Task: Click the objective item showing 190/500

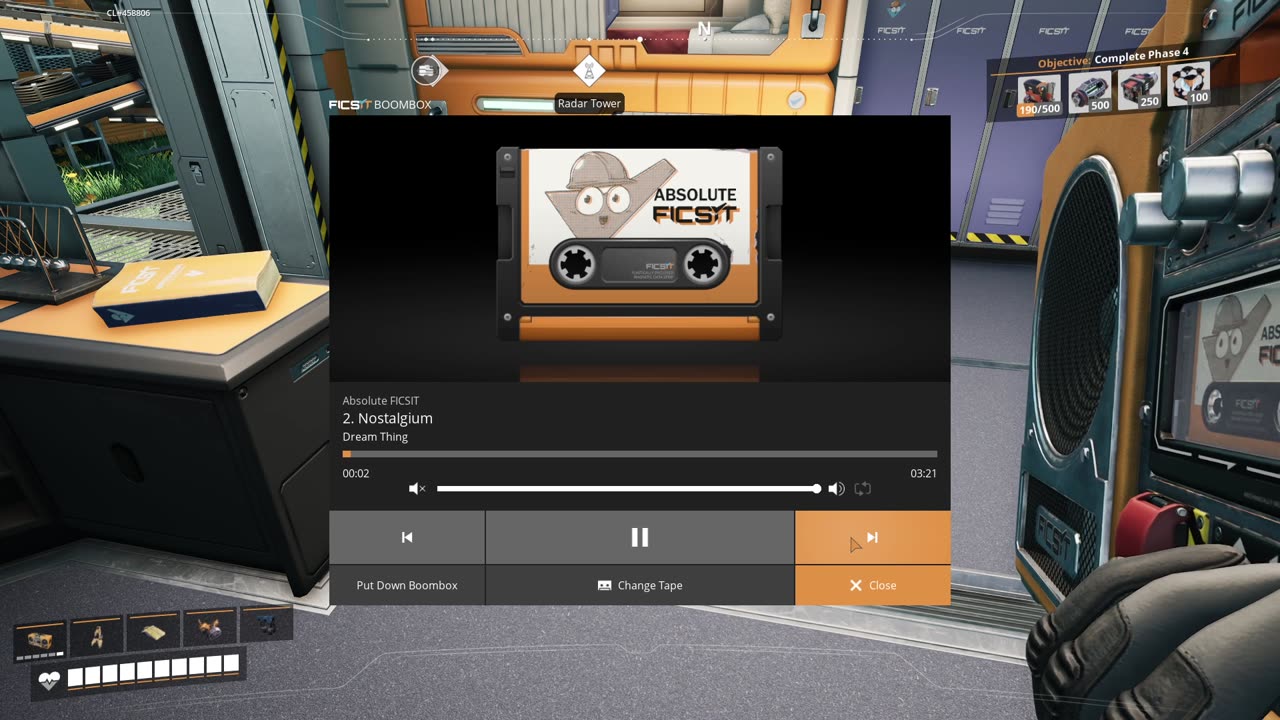Action: 1039,96
